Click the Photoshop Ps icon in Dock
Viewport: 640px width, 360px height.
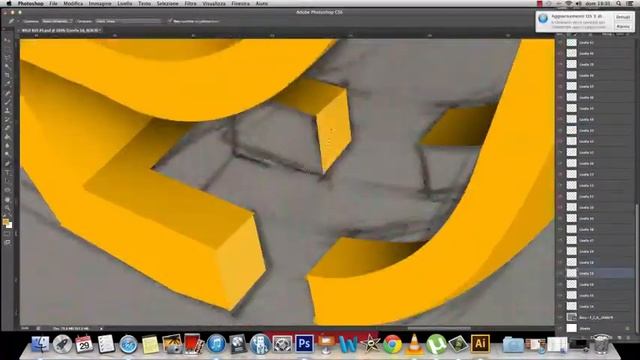tap(304, 344)
